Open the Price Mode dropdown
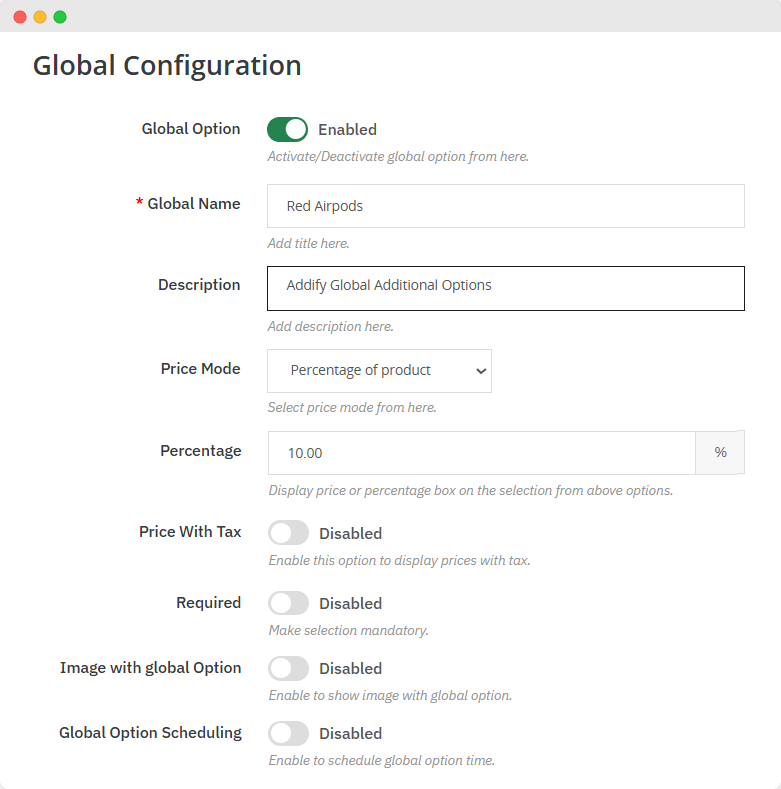The height and width of the screenshot is (789, 781). pos(379,370)
